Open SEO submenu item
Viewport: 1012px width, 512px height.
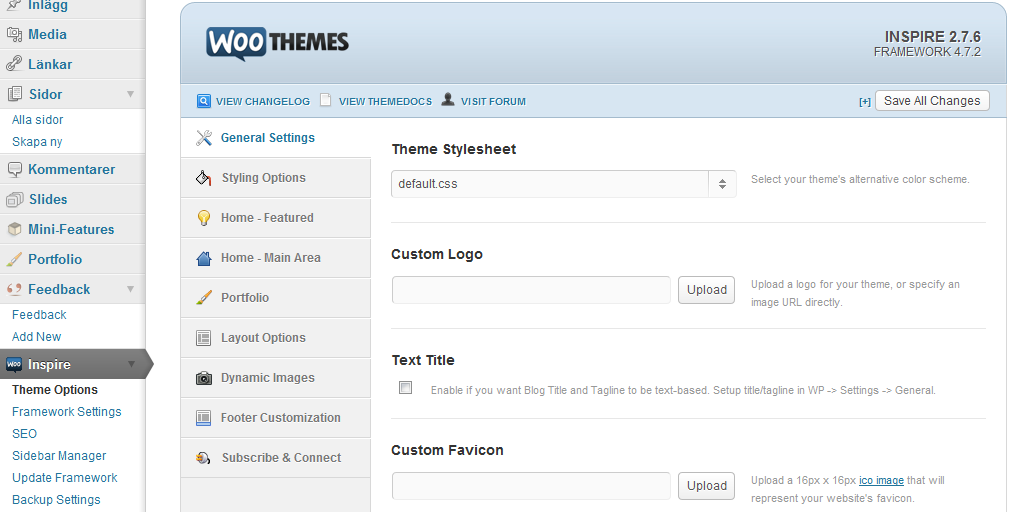click(24, 433)
